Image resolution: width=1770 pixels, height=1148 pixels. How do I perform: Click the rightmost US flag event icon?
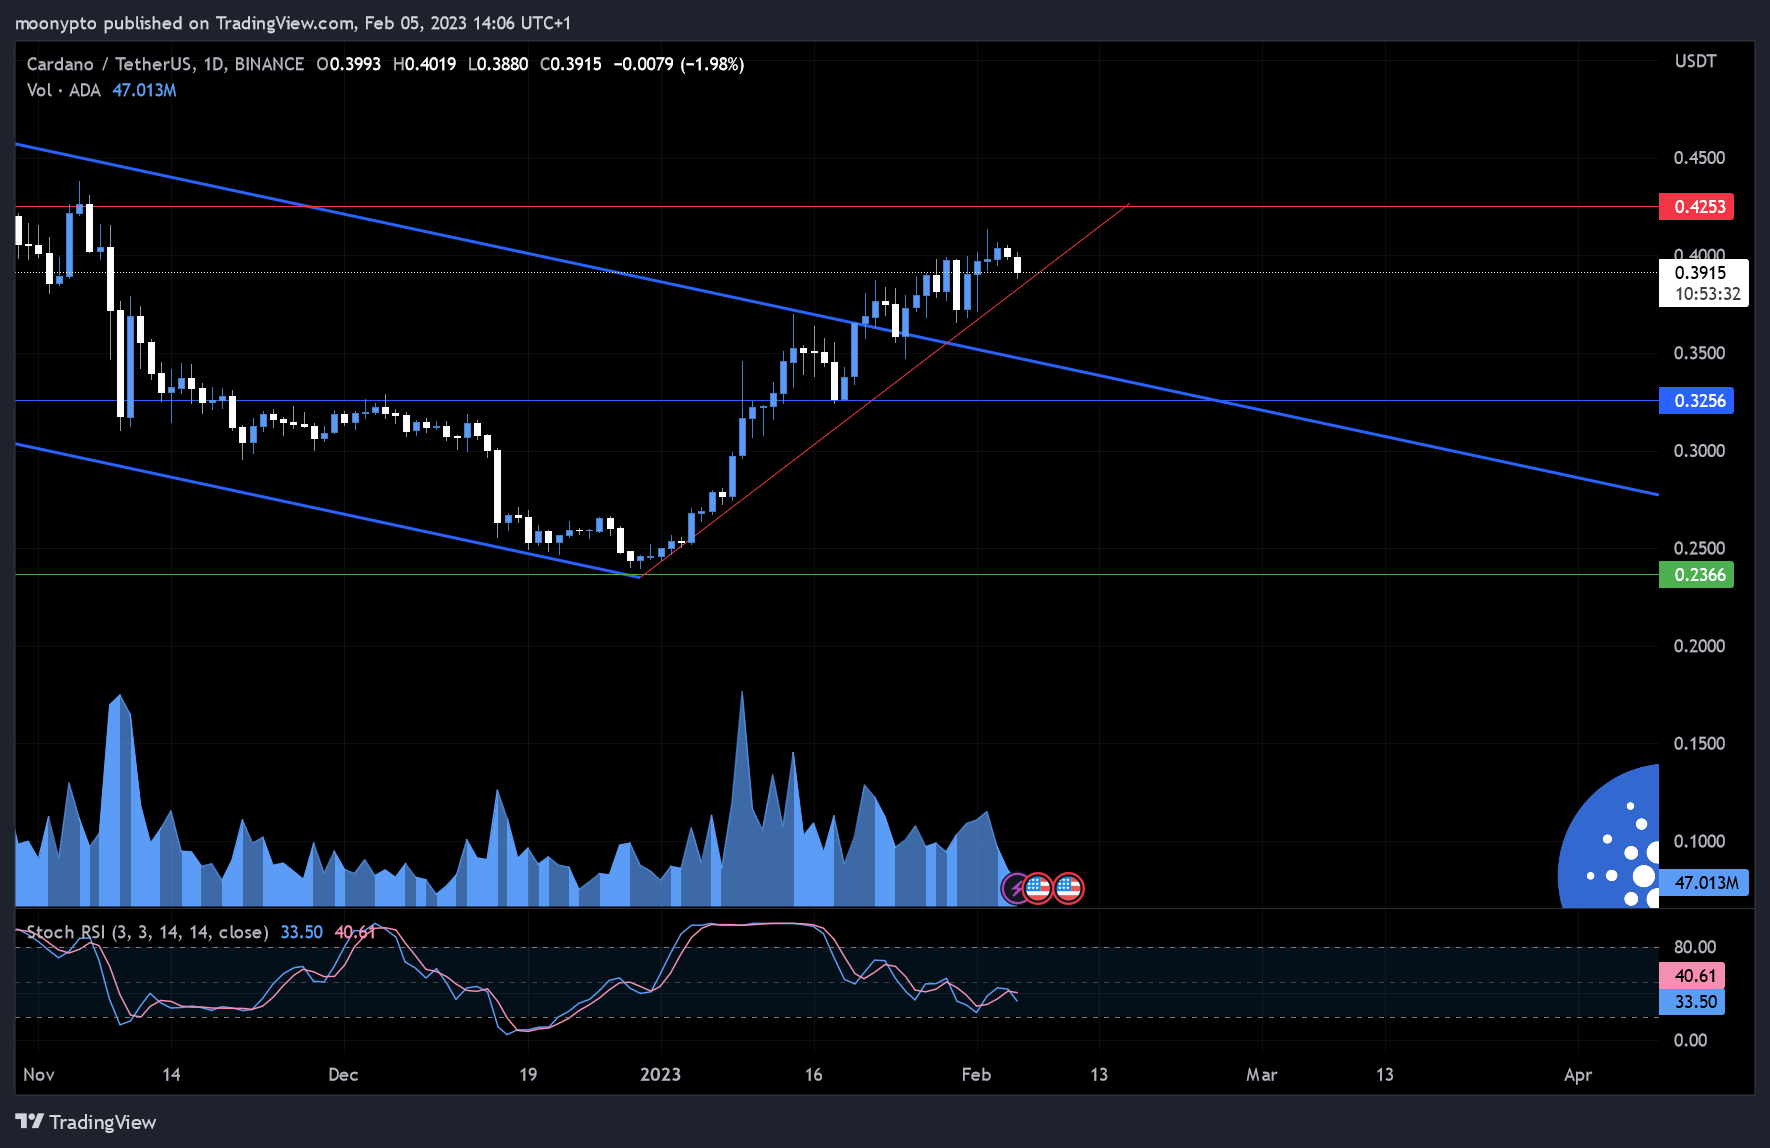coord(1068,888)
